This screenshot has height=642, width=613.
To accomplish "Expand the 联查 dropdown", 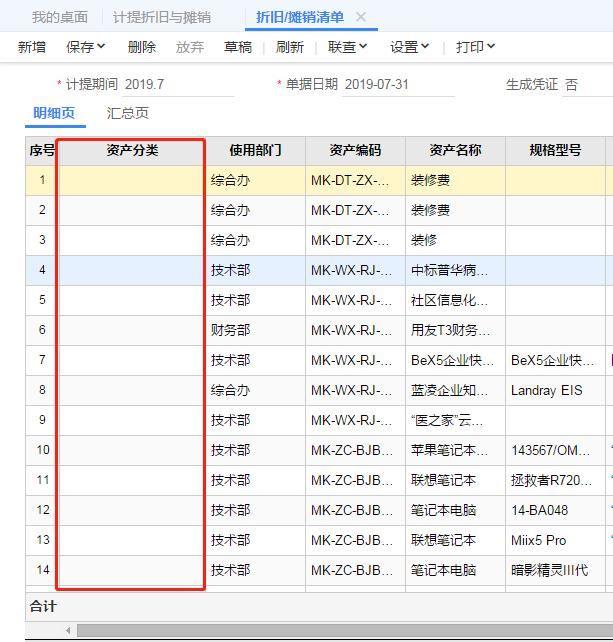I will pyautogui.click(x=347, y=47).
